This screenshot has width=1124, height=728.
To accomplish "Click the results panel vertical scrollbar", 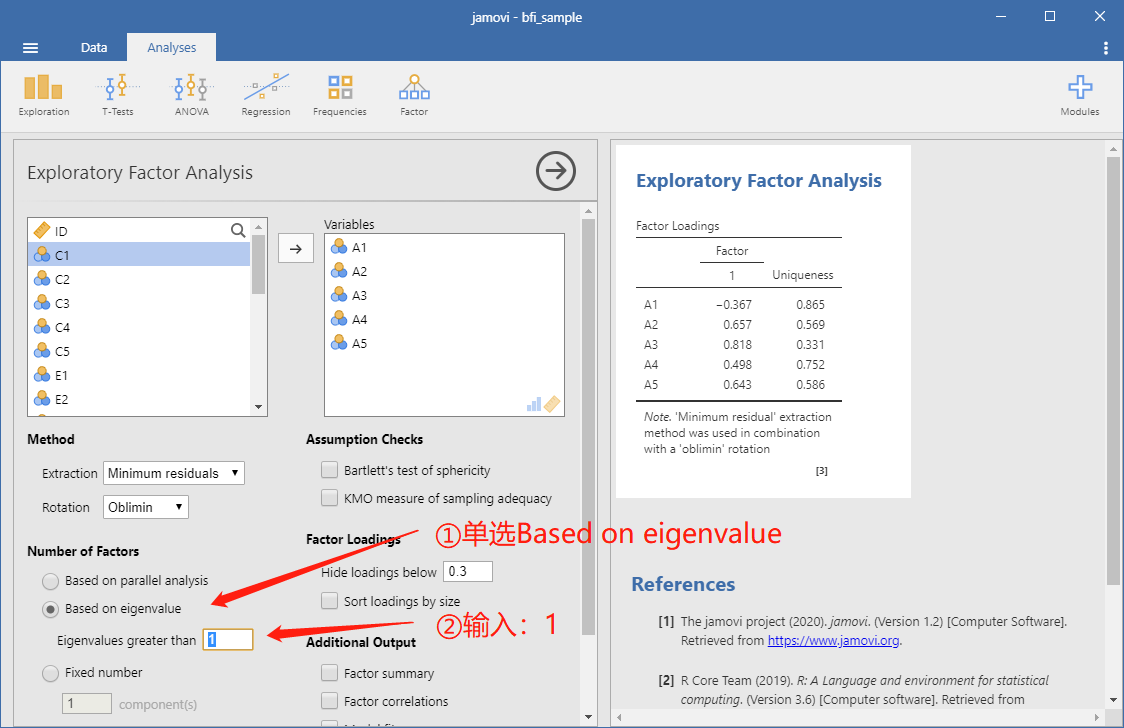I will 1113,371.
